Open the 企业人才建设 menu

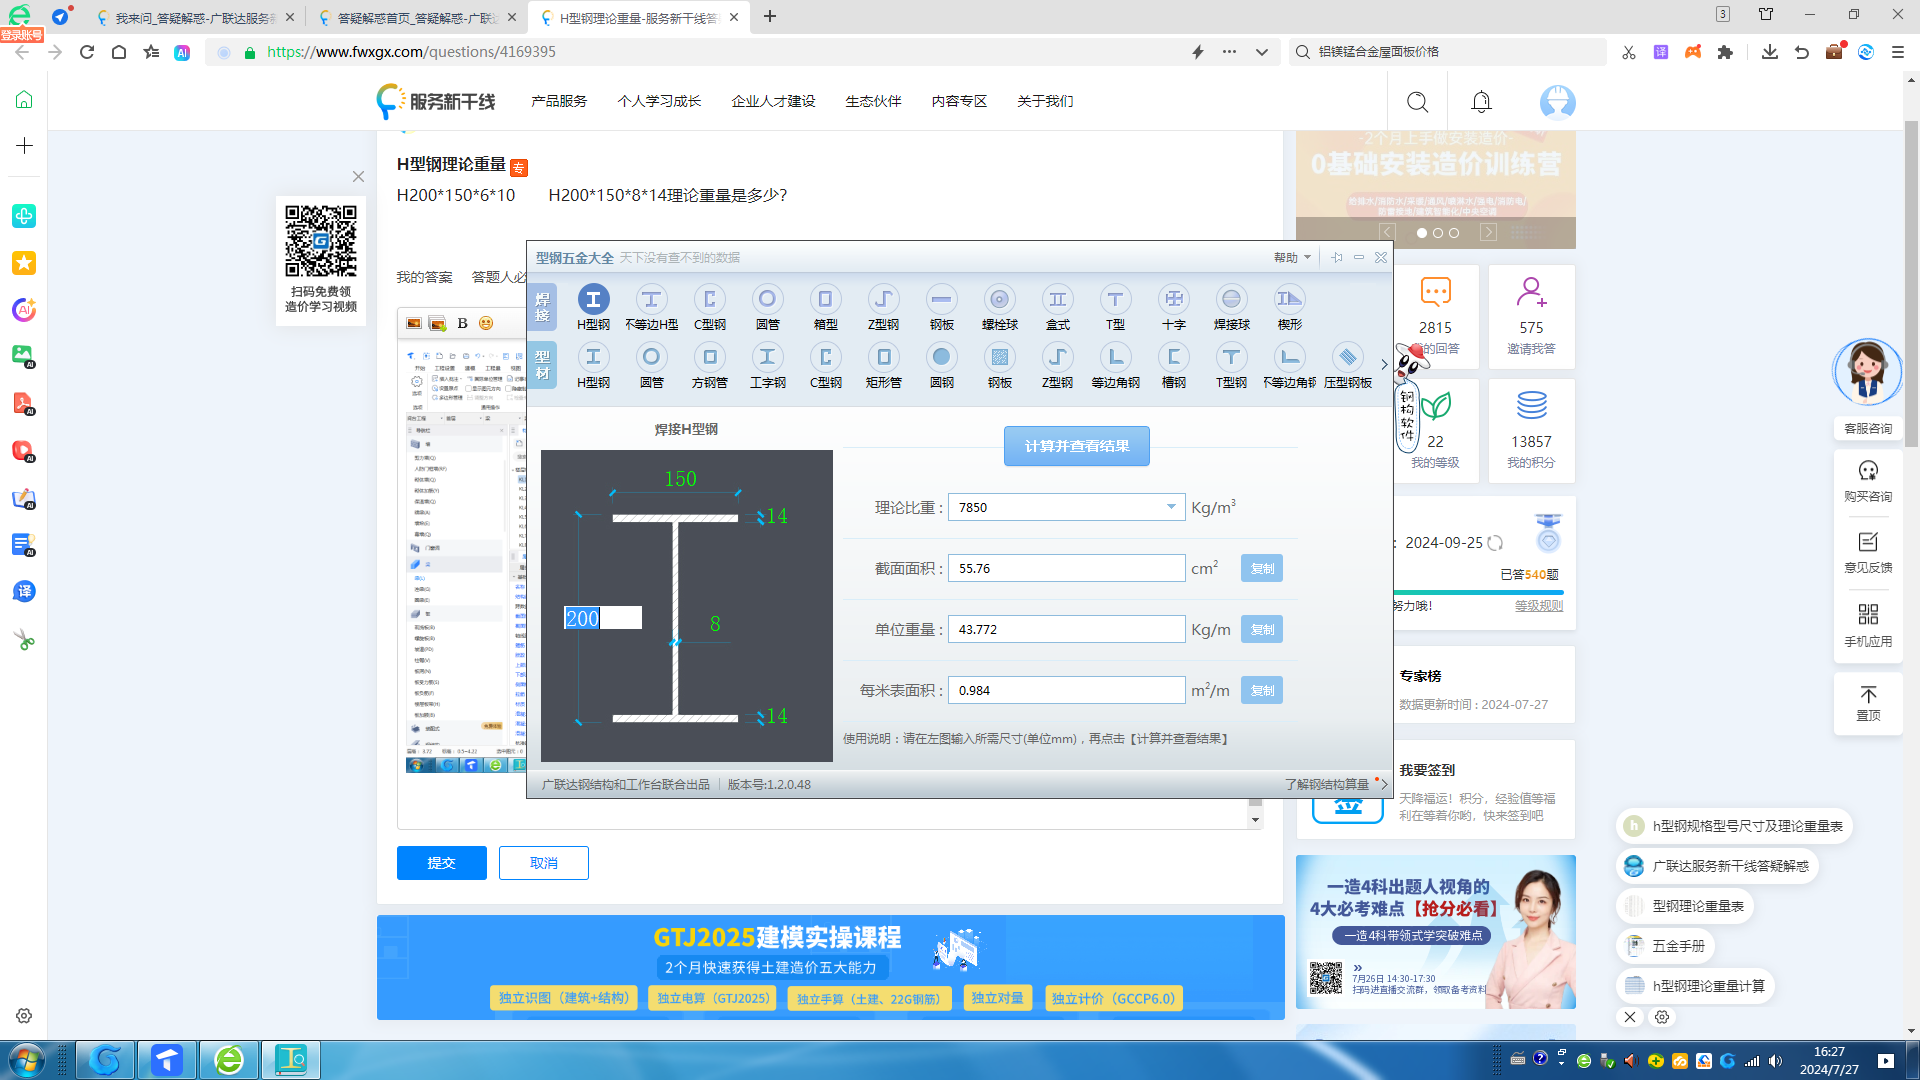point(773,101)
